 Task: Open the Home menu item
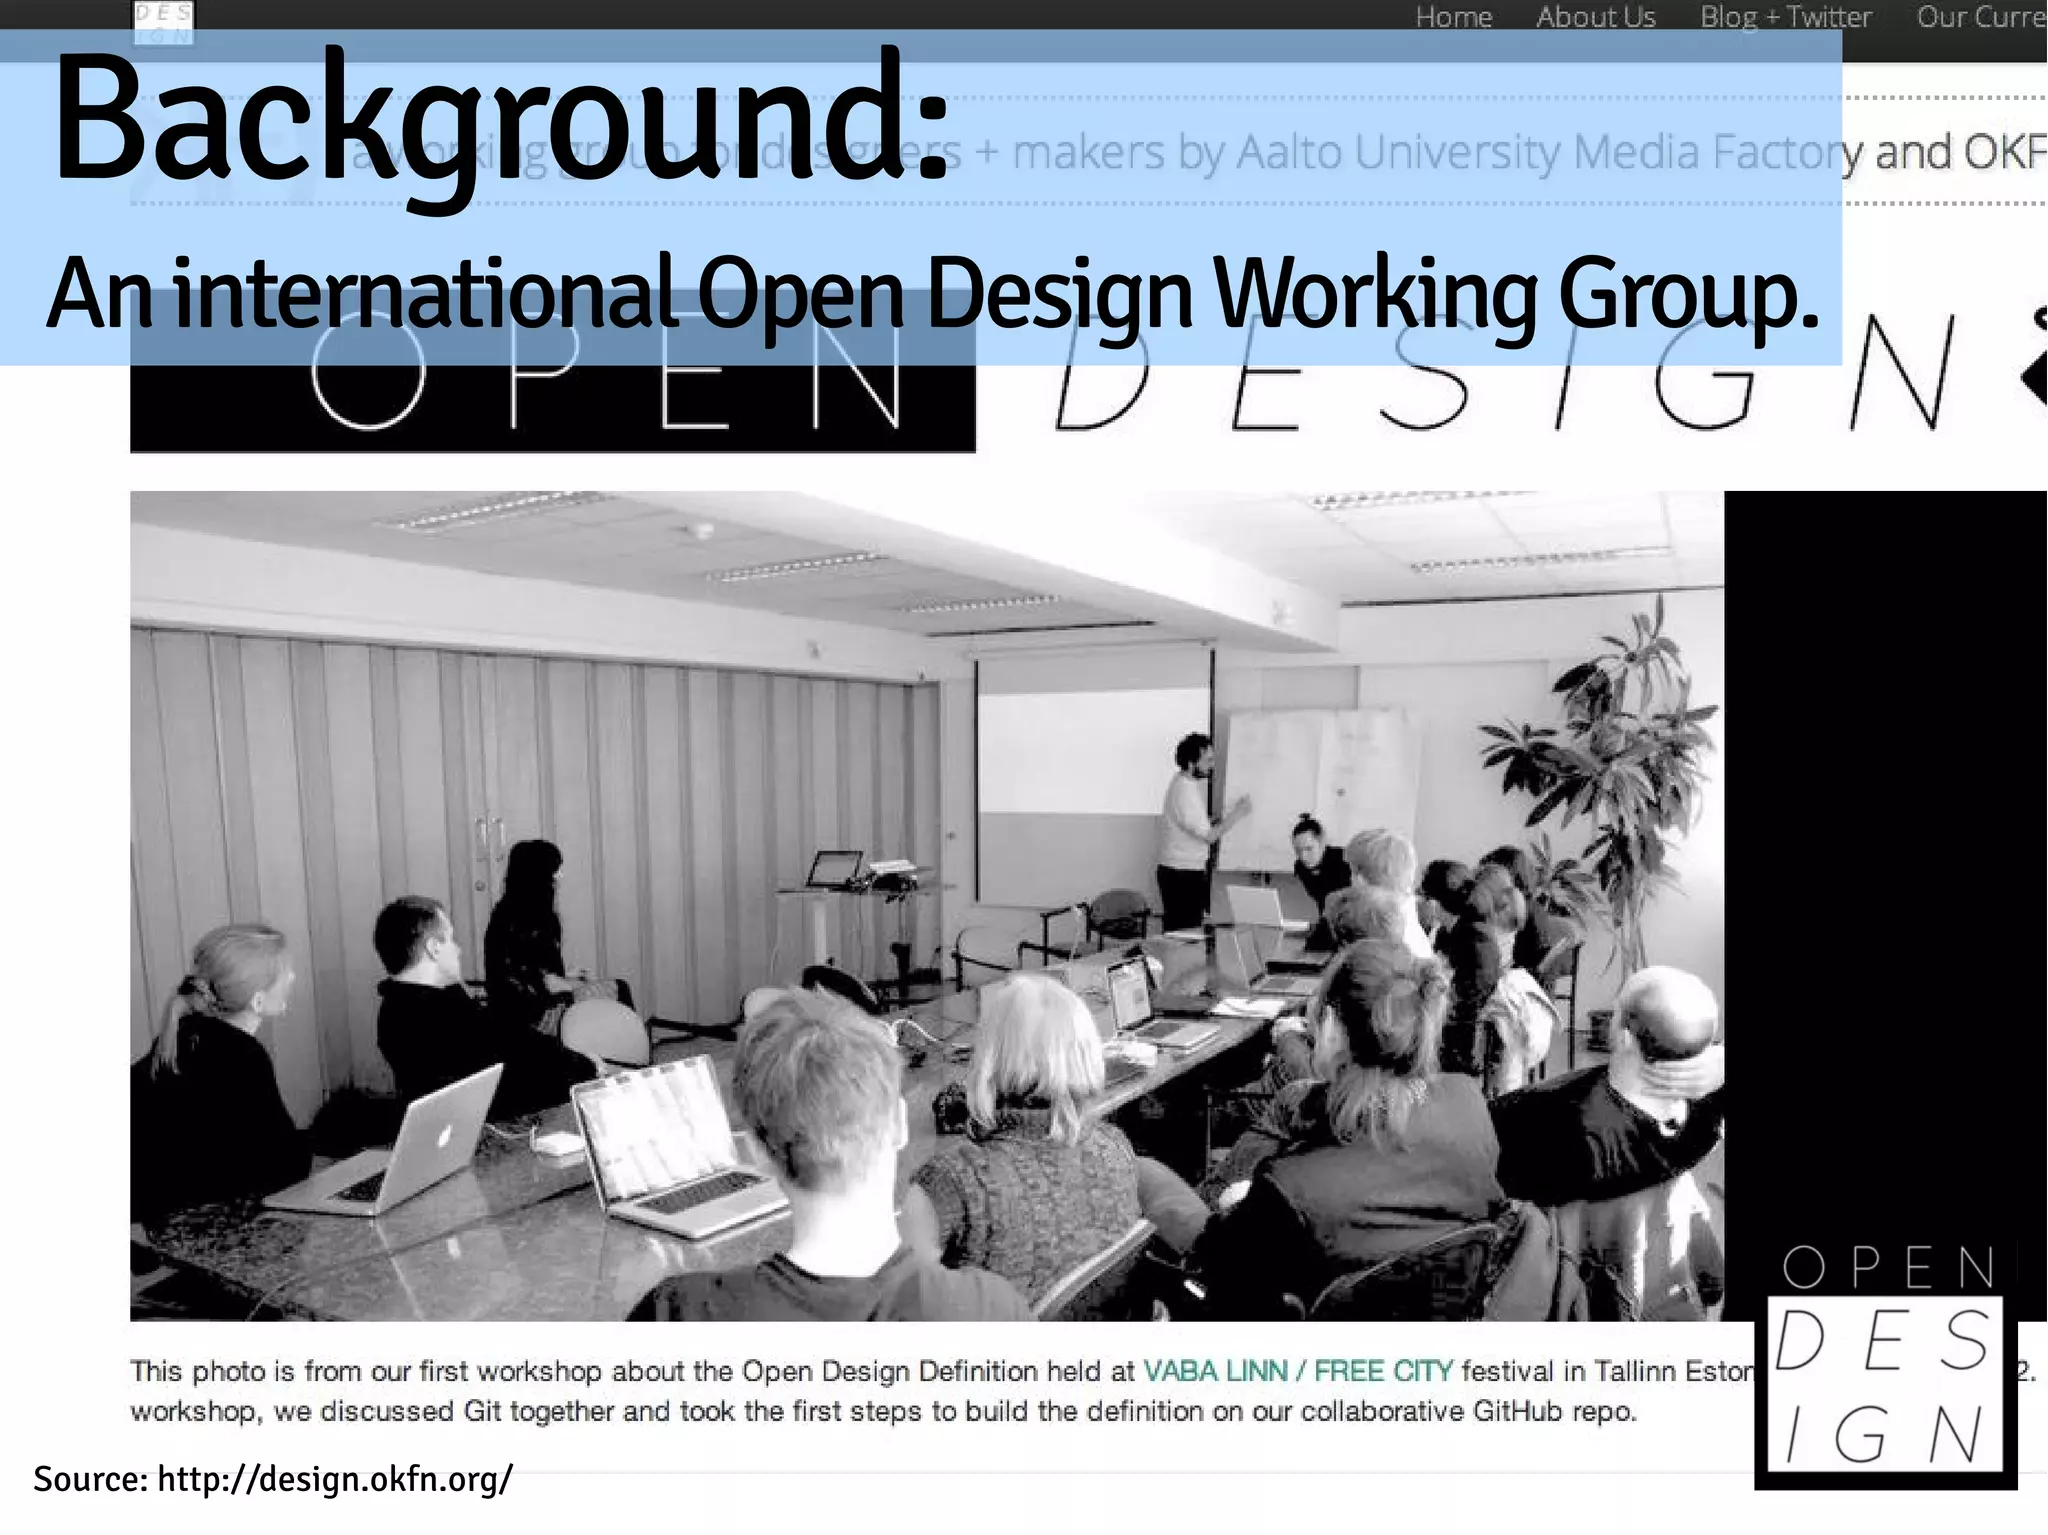click(1453, 17)
